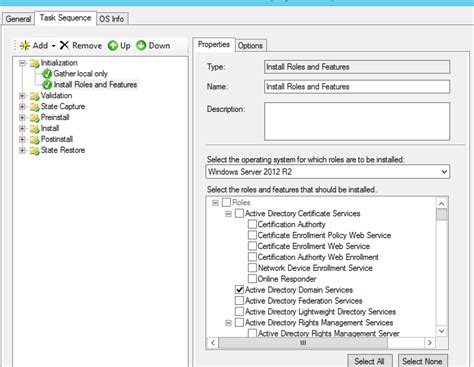Check Network Device Enrollment Service checkbox
Screen dimensions: 474x367
coord(252,268)
